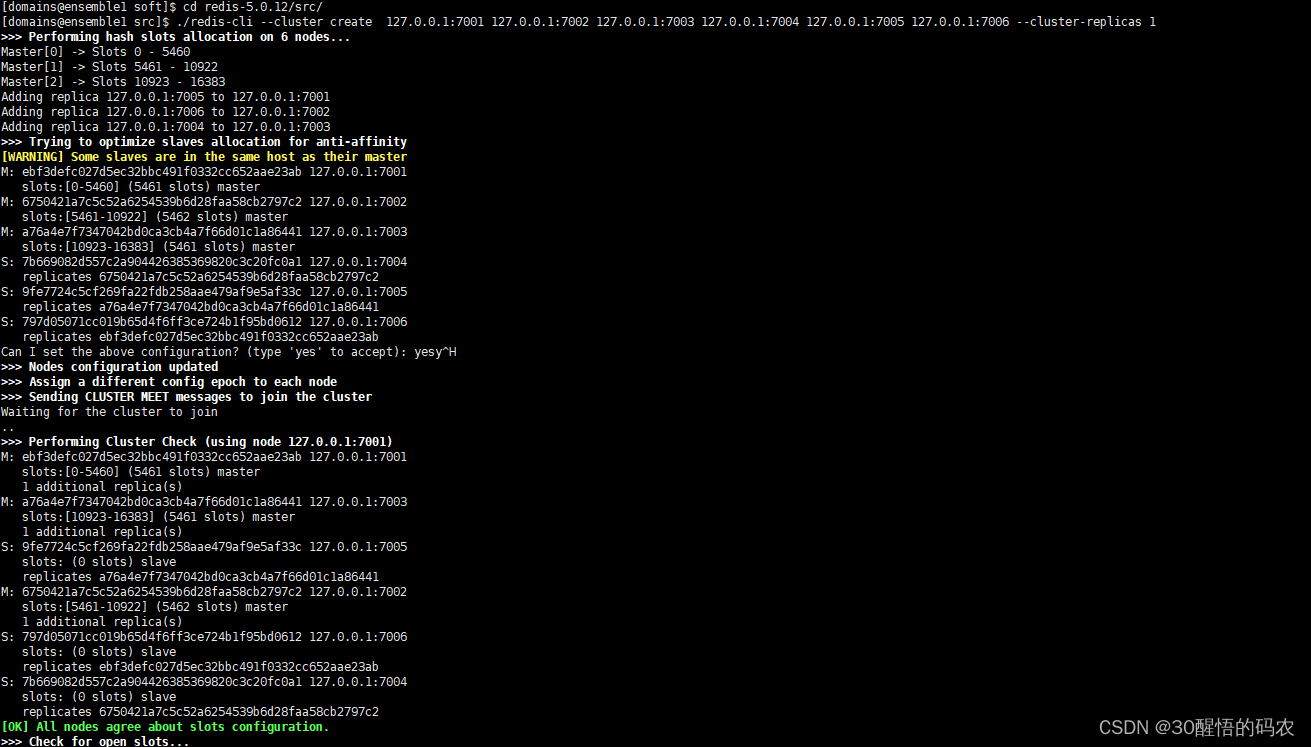This screenshot has height=747, width=1311.
Task: Select 'Adding replica 127.0.0.1:7004 to 127.0.0.1:7003' line
Action: [x=166, y=127]
